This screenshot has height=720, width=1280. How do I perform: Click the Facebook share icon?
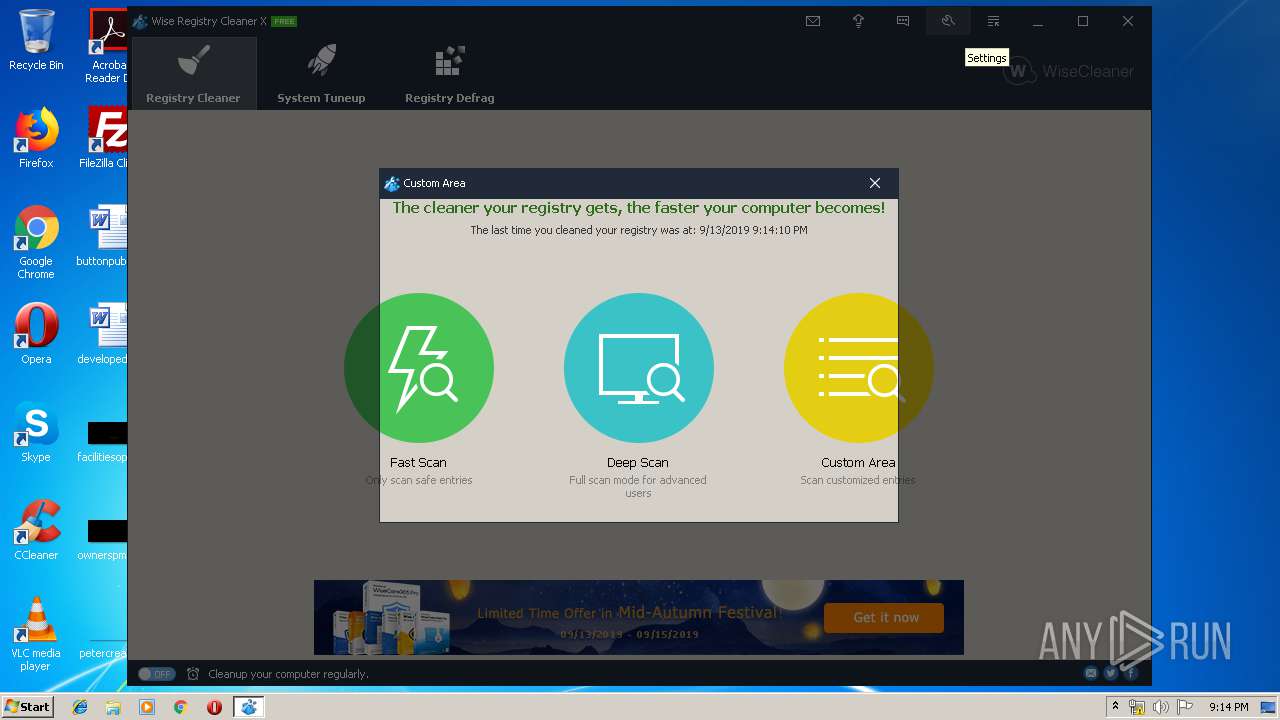tap(1131, 674)
